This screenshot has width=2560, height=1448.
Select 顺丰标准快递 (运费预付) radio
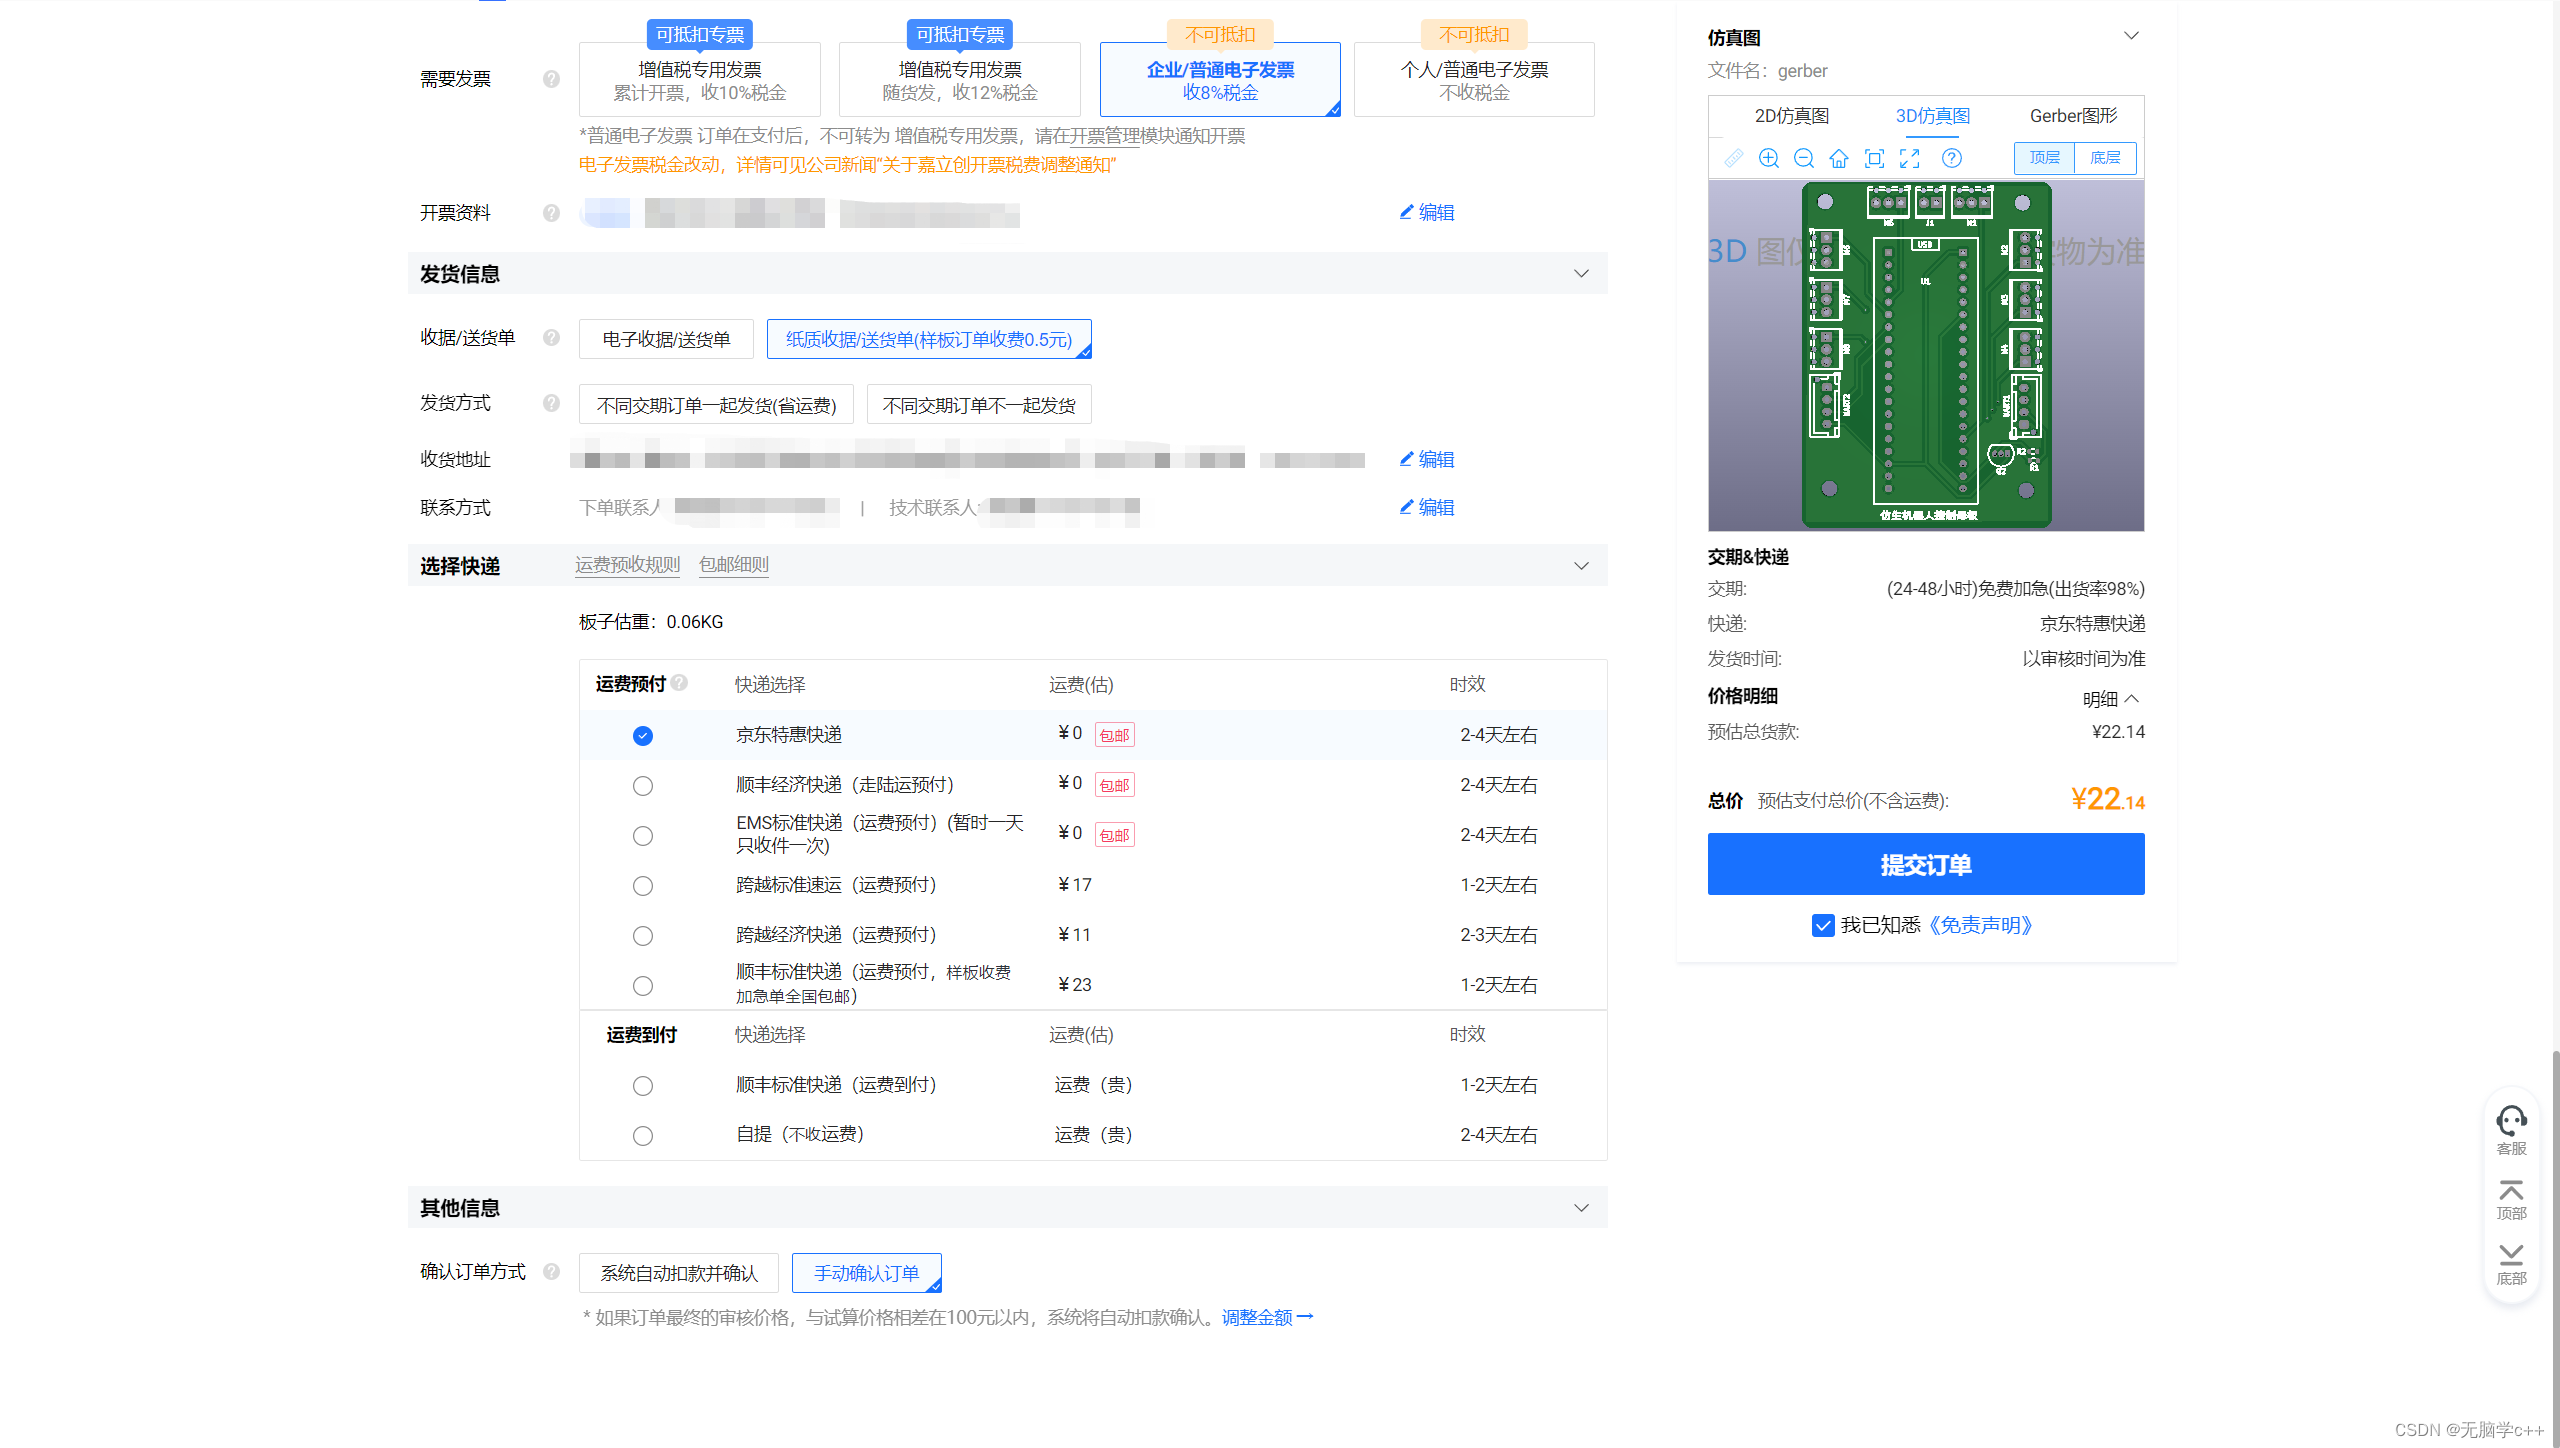click(643, 986)
